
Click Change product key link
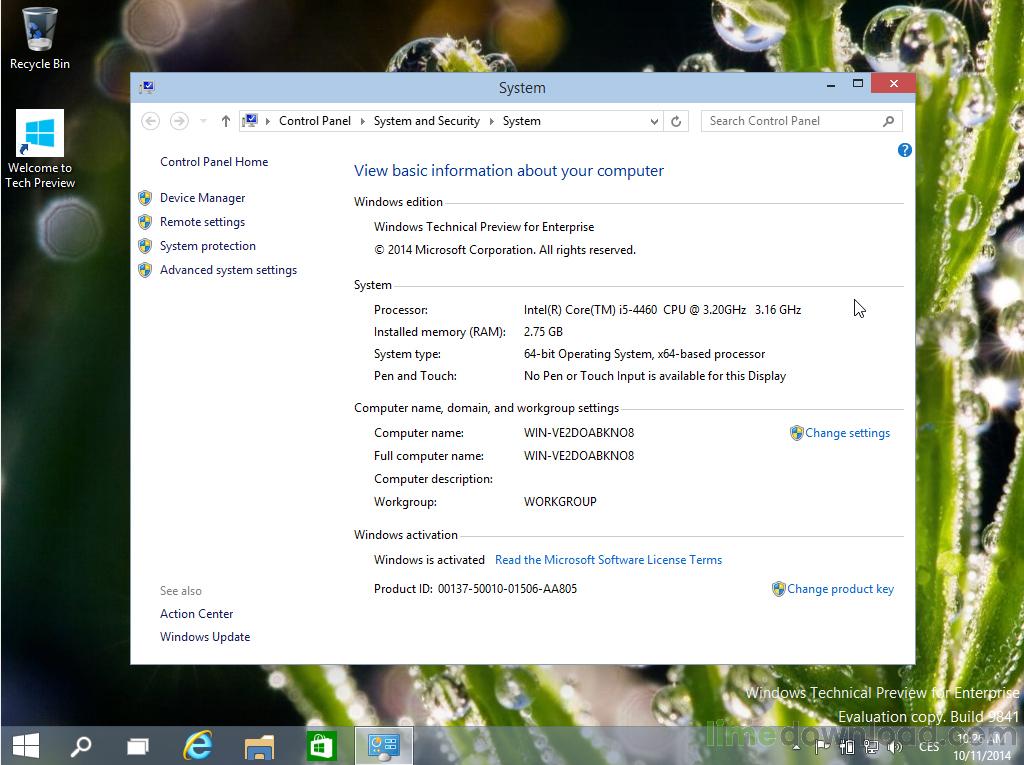[839, 589]
